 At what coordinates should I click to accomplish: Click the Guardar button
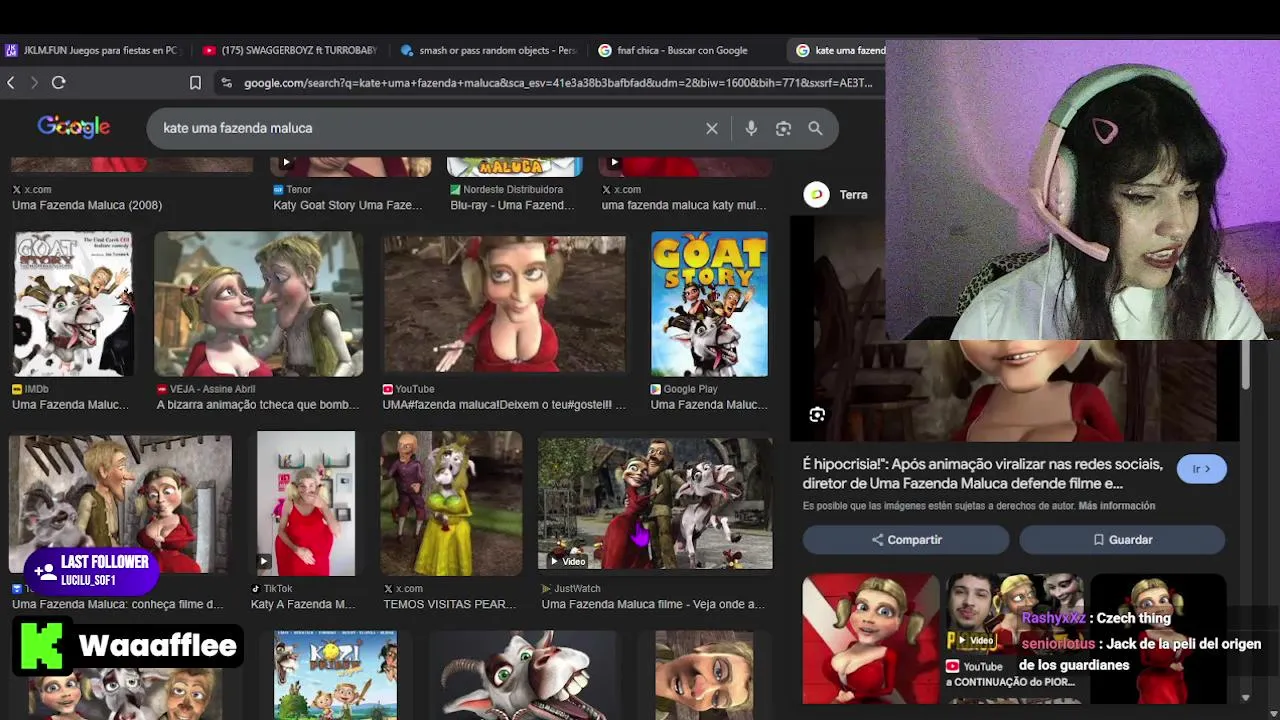click(1122, 540)
